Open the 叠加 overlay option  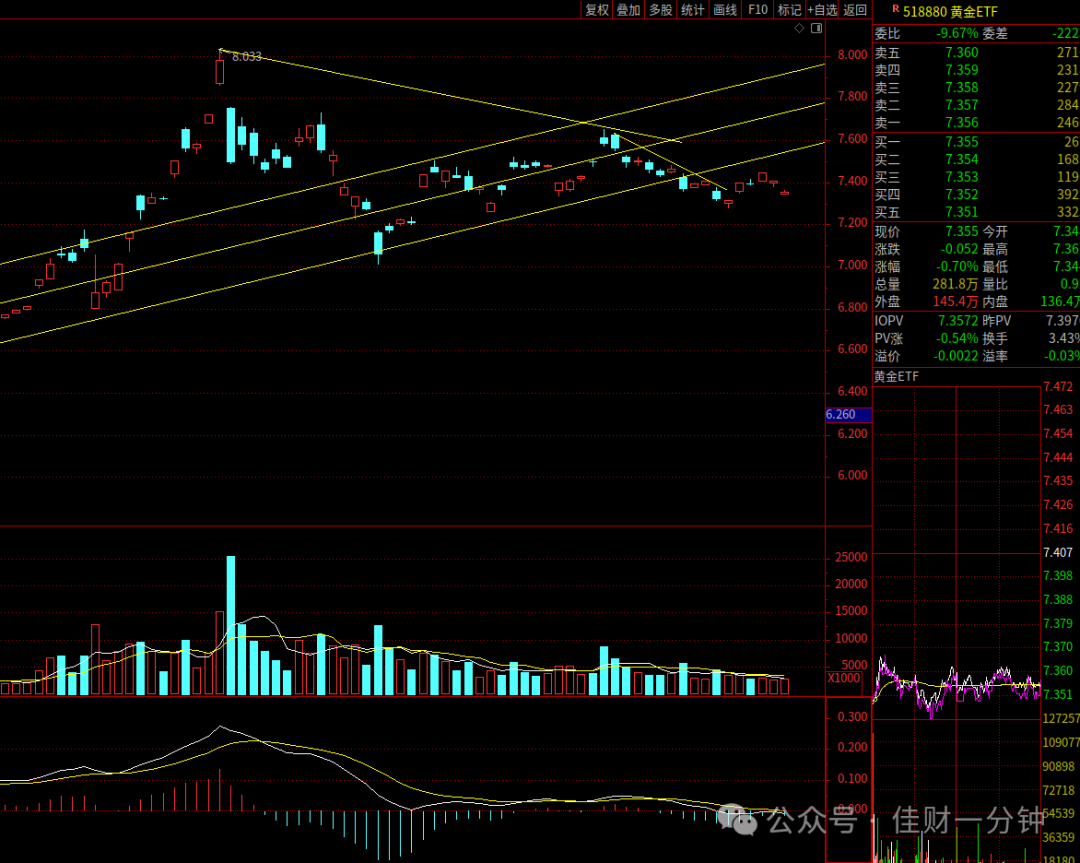[628, 10]
